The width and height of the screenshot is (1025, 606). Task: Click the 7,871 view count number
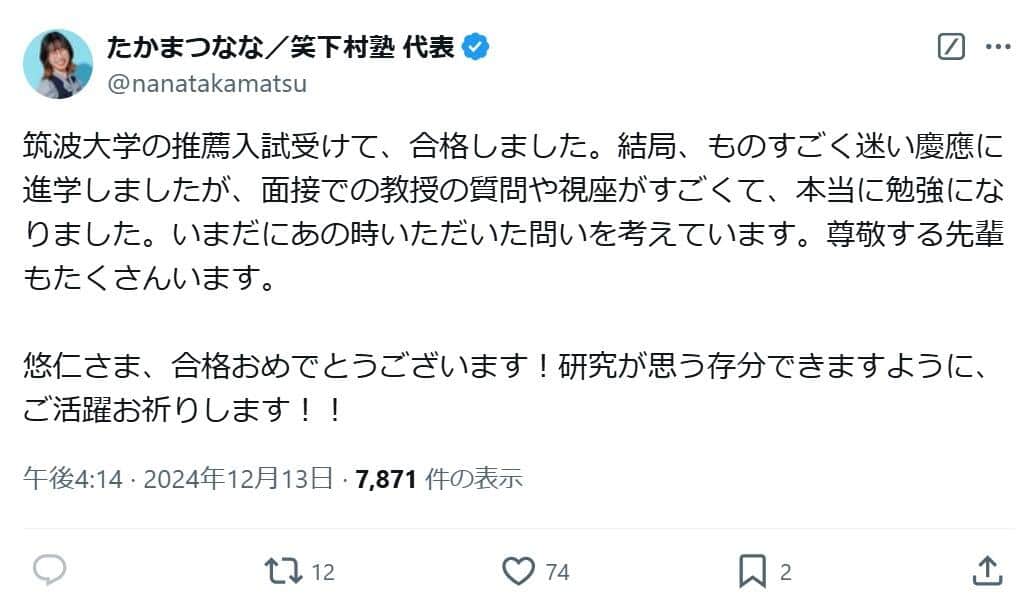pyautogui.click(x=385, y=479)
